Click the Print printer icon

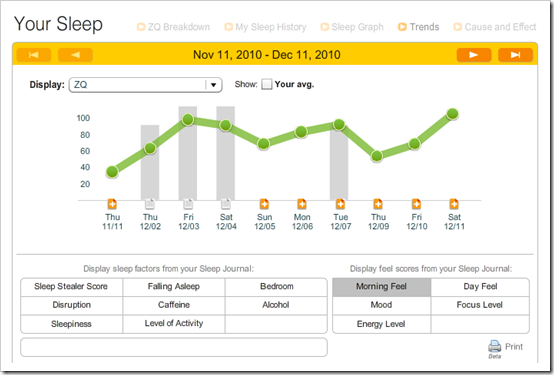coord(495,346)
